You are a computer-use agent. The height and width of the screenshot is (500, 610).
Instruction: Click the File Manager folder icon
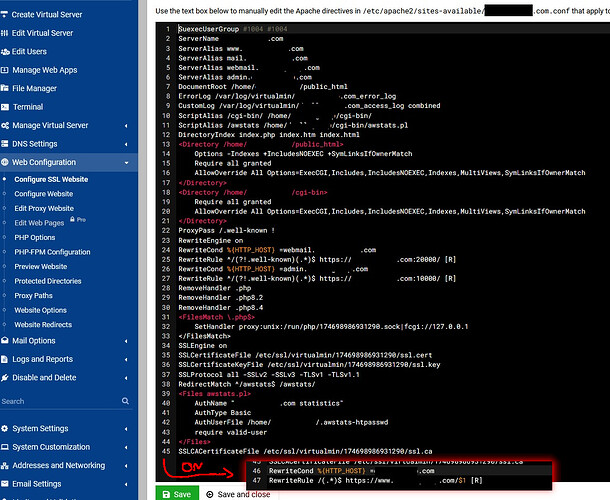(5, 88)
